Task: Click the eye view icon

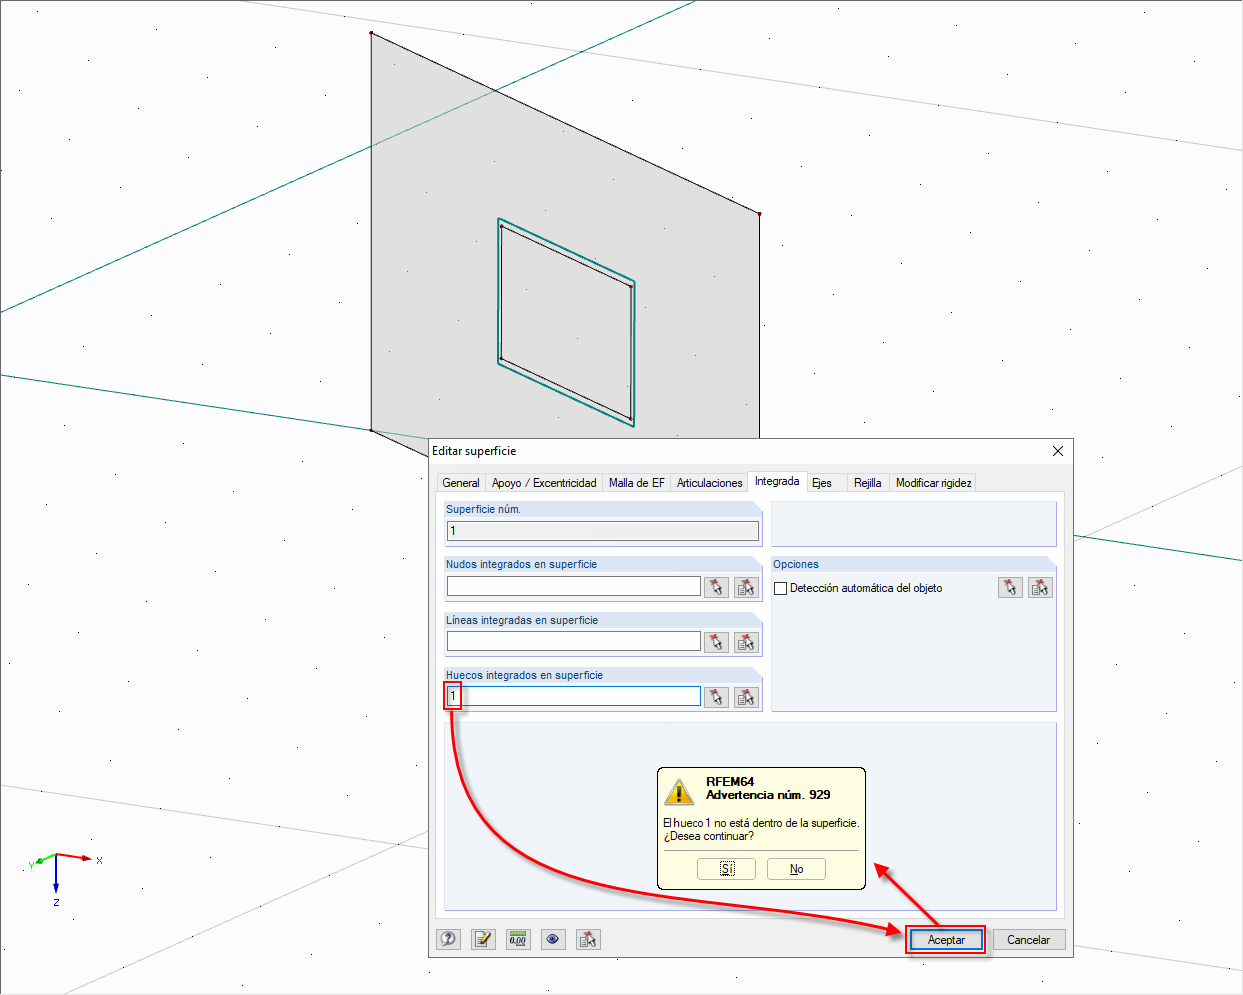Action: point(553,939)
